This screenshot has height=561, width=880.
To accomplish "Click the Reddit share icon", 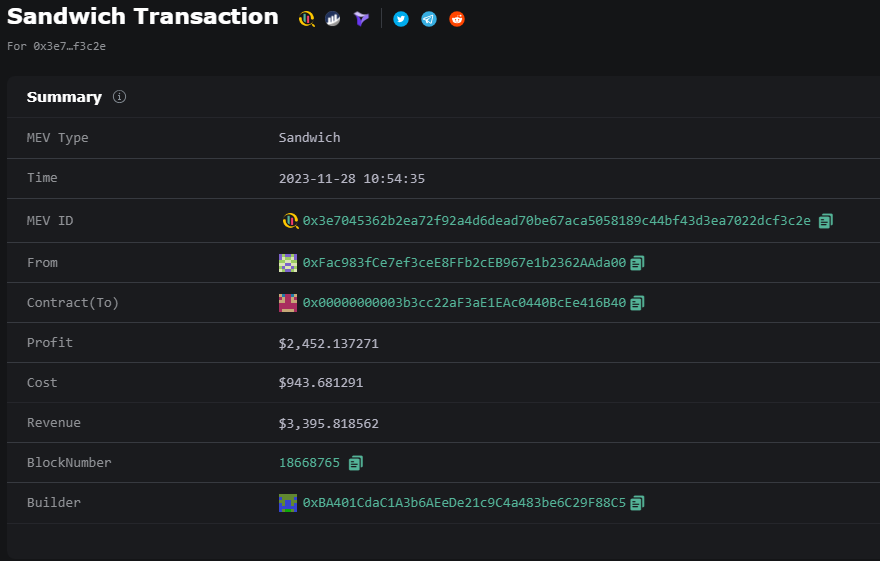I will coord(457,19).
